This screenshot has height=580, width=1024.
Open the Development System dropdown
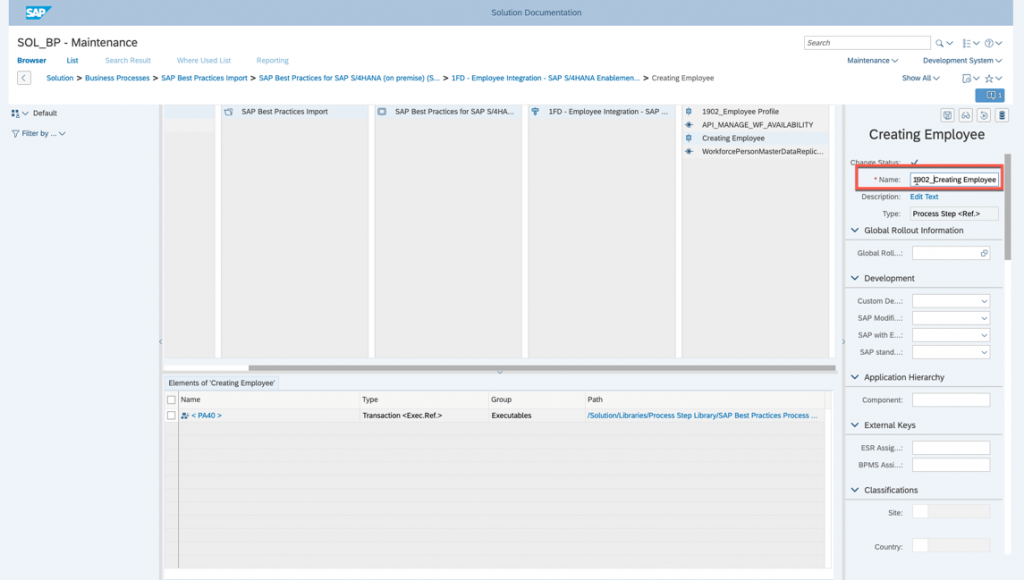[962, 61]
